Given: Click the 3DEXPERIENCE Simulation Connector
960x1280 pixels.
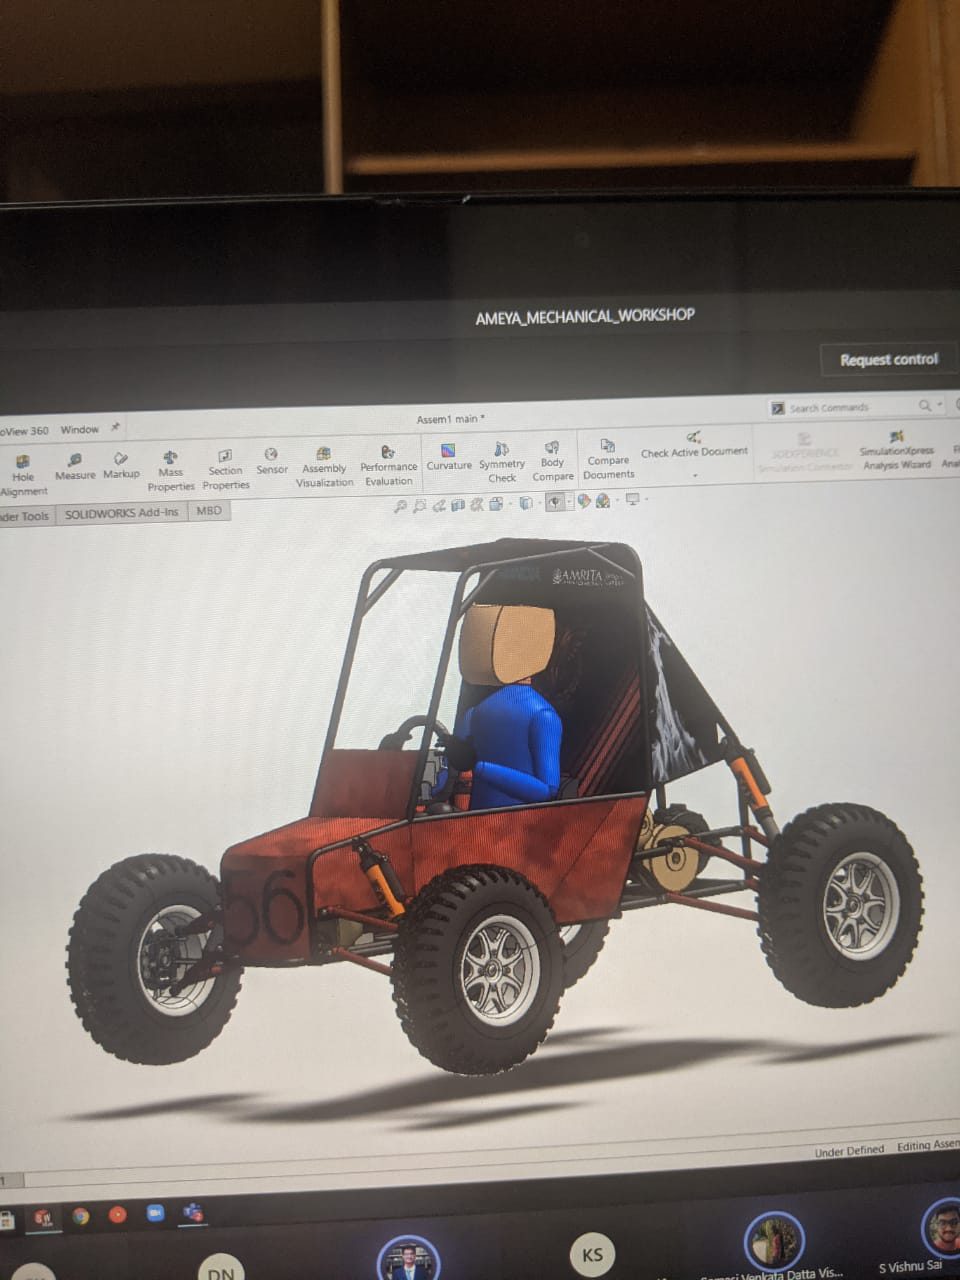Looking at the screenshot, I should pyautogui.click(x=804, y=453).
